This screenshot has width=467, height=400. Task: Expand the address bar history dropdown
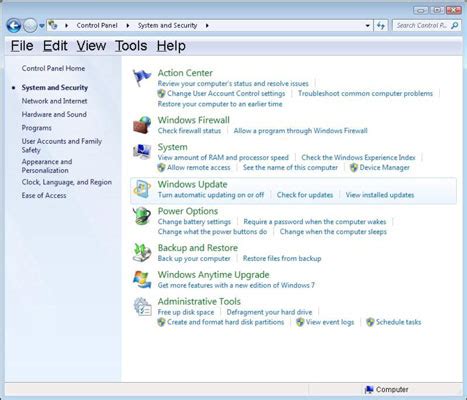[x=367, y=26]
